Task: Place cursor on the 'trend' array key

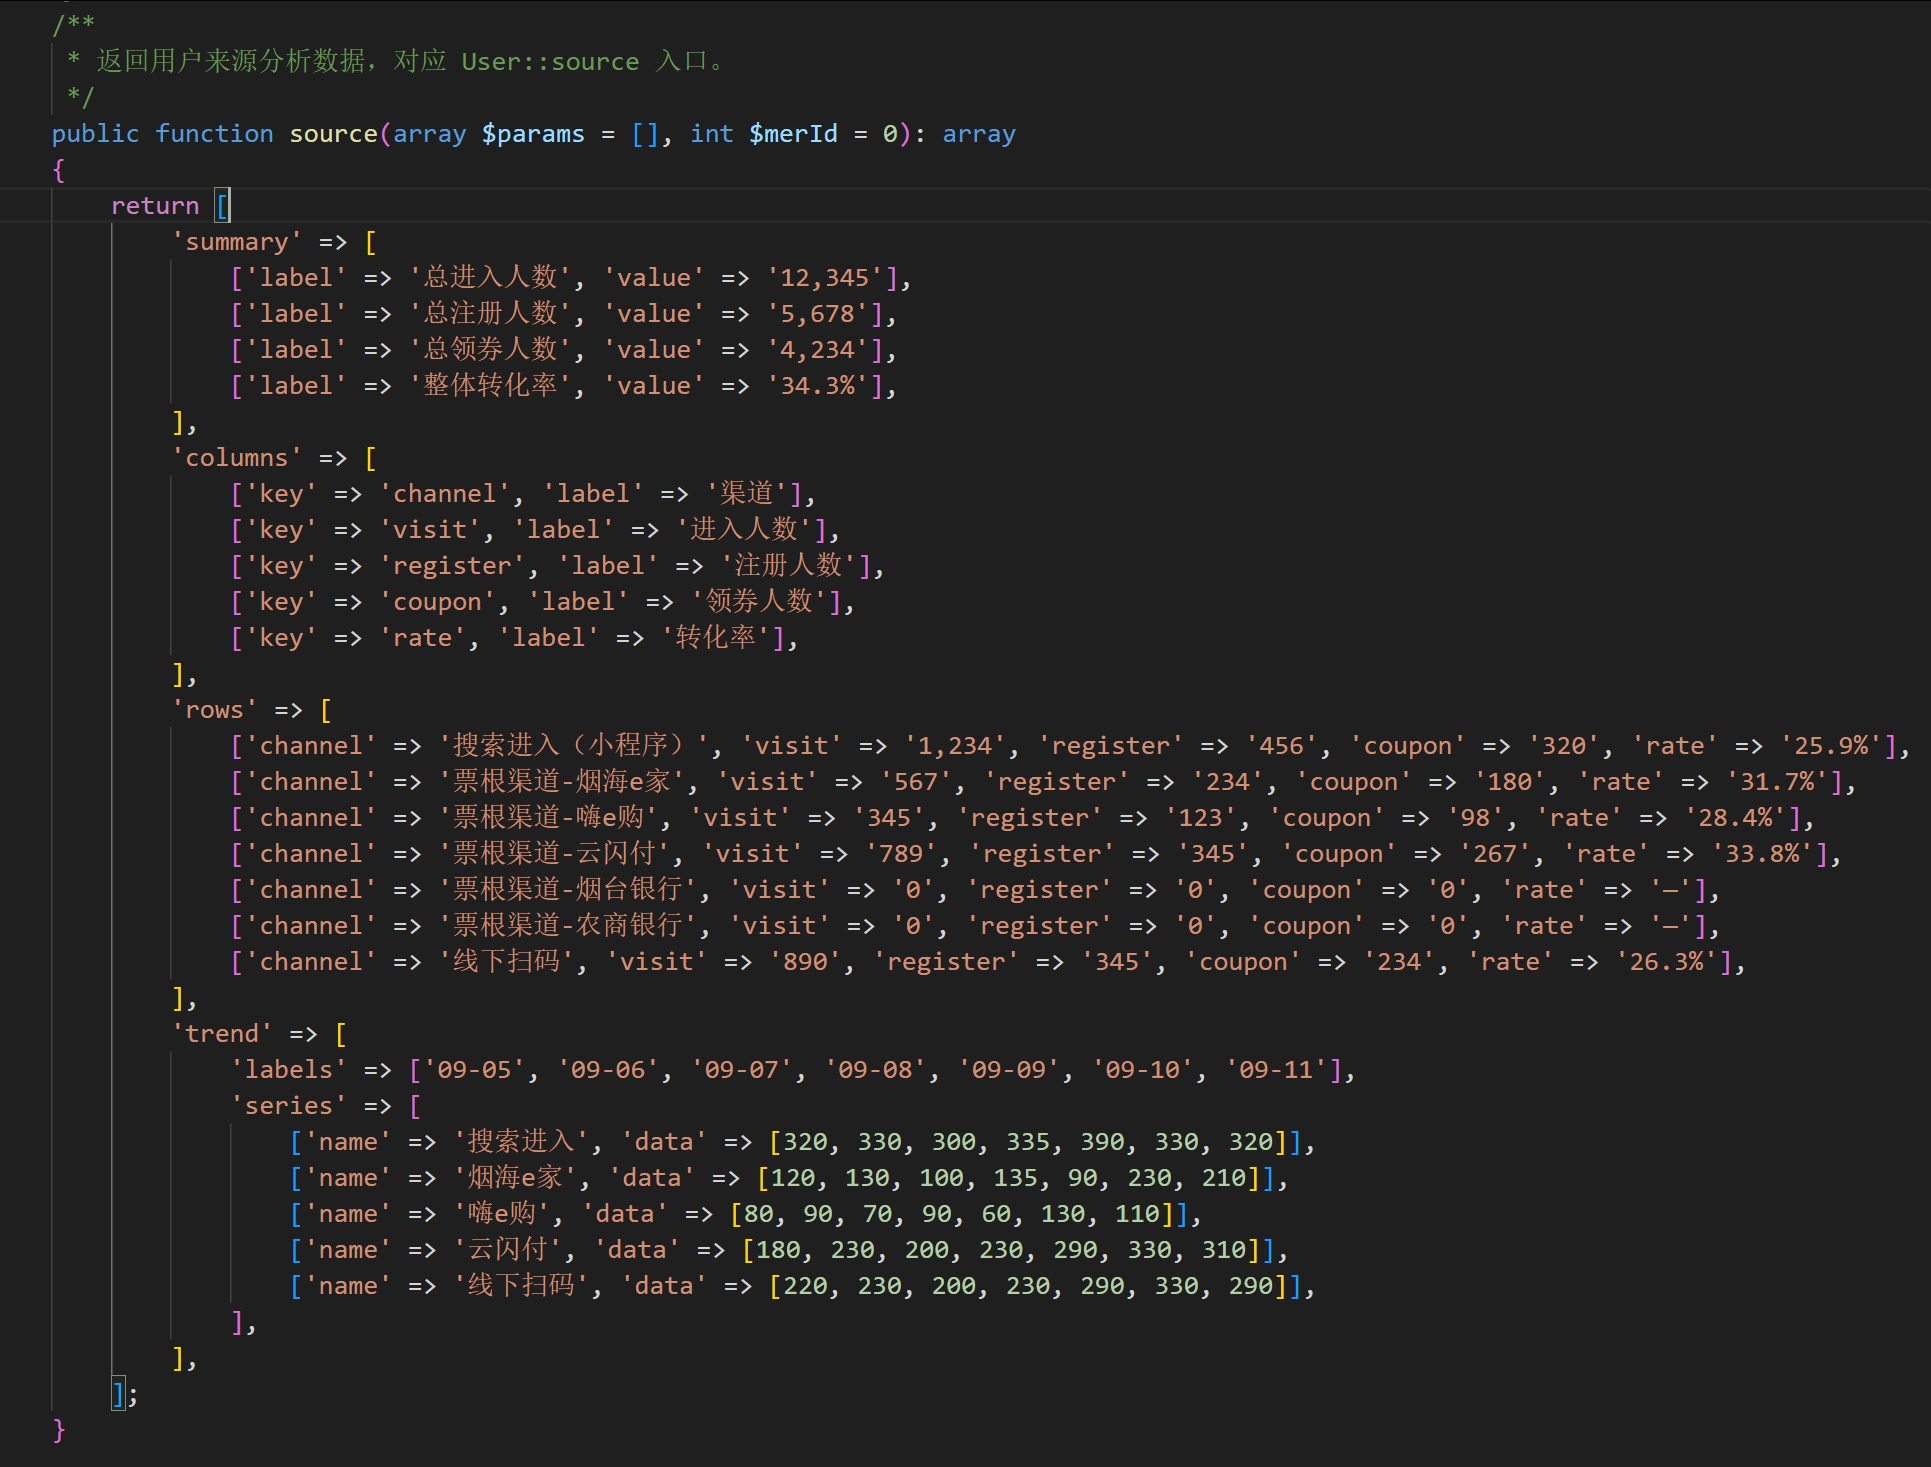Action: coord(222,1034)
